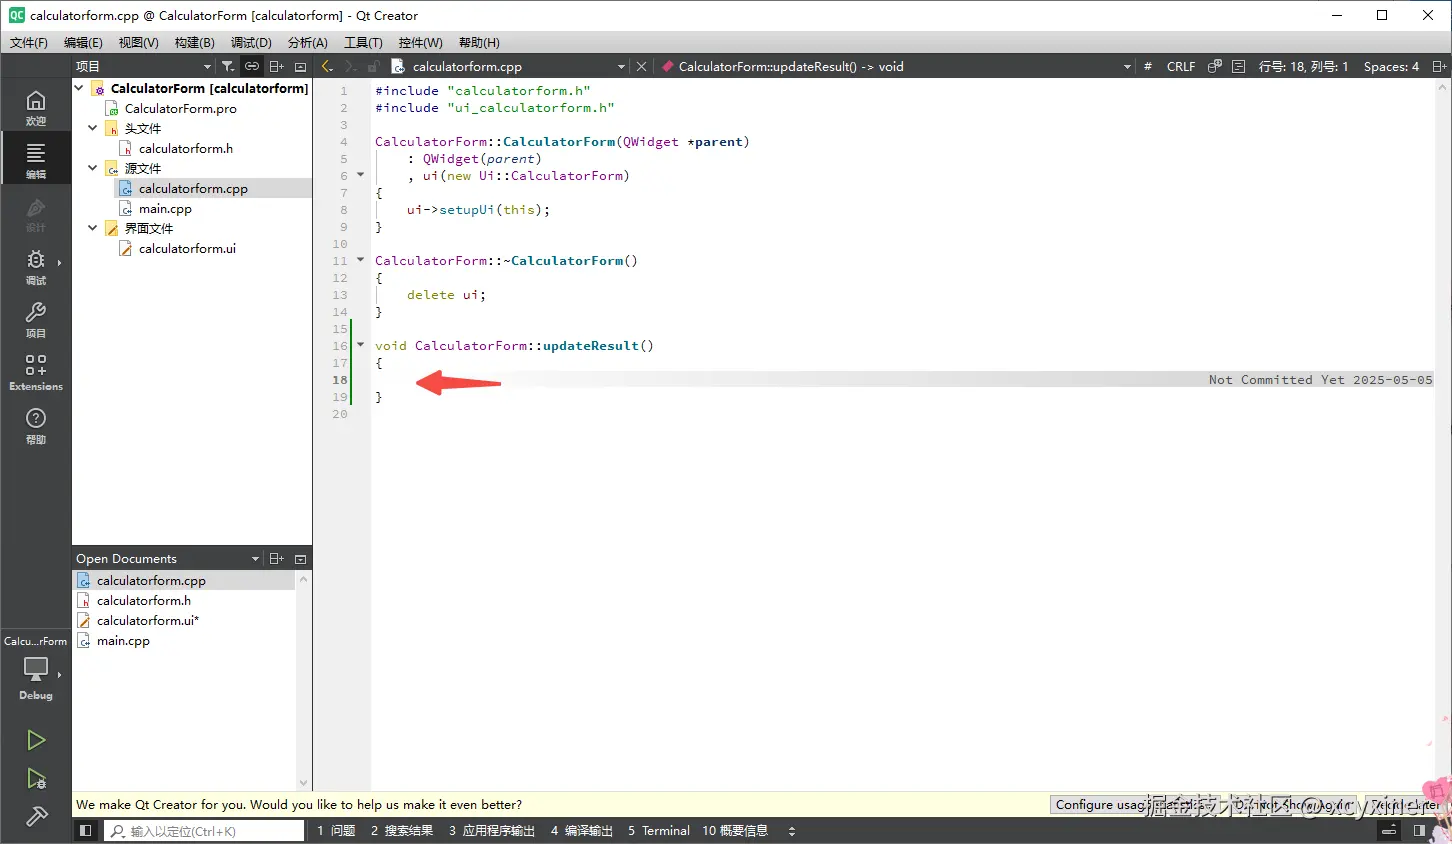Screen dimensions: 1452x844
Task: Open the 1 问题 issues pane
Action: (x=336, y=831)
